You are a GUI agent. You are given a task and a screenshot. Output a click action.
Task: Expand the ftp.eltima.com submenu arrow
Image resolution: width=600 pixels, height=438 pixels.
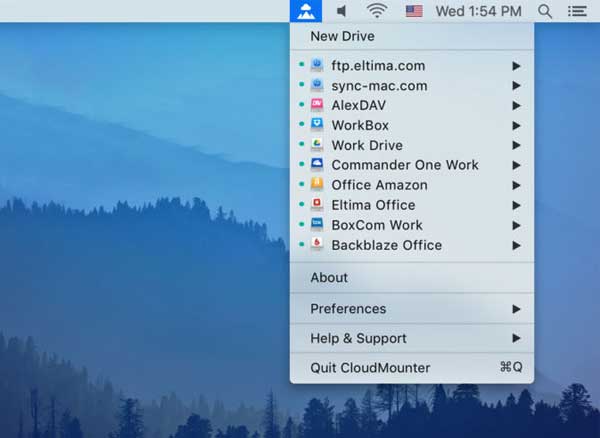(x=517, y=66)
